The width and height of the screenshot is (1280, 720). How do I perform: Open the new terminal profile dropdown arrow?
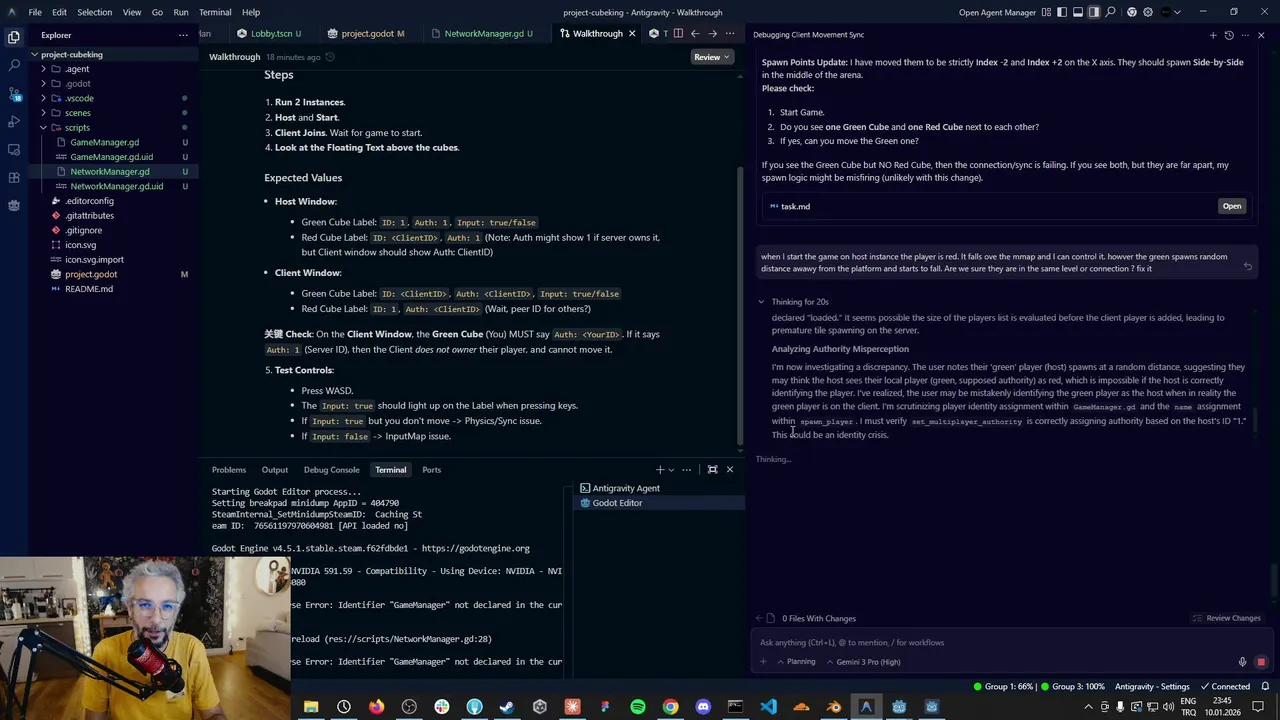pos(671,469)
